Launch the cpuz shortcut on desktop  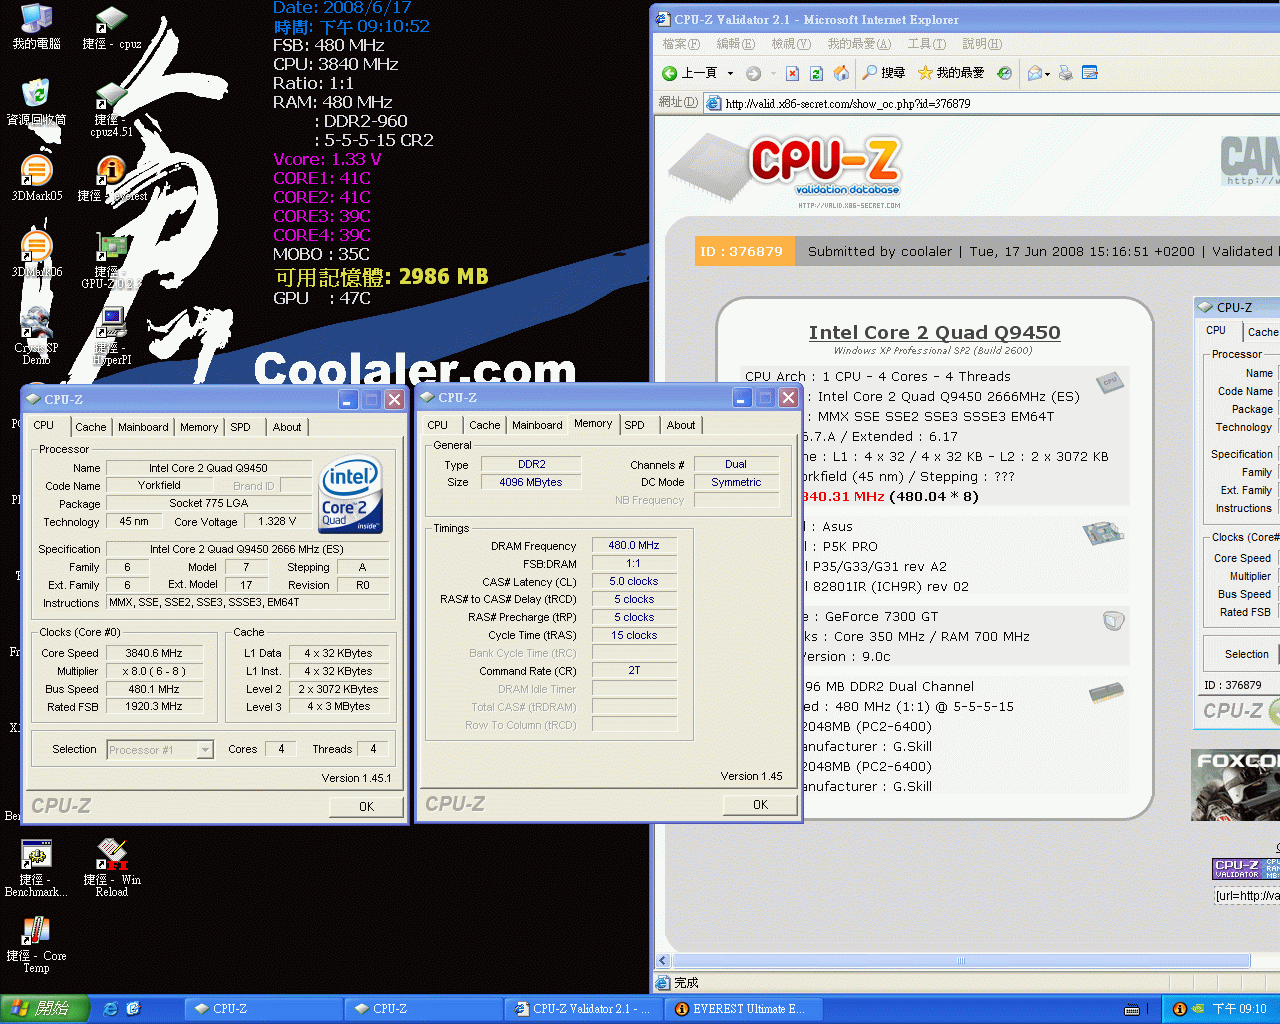click(111, 27)
